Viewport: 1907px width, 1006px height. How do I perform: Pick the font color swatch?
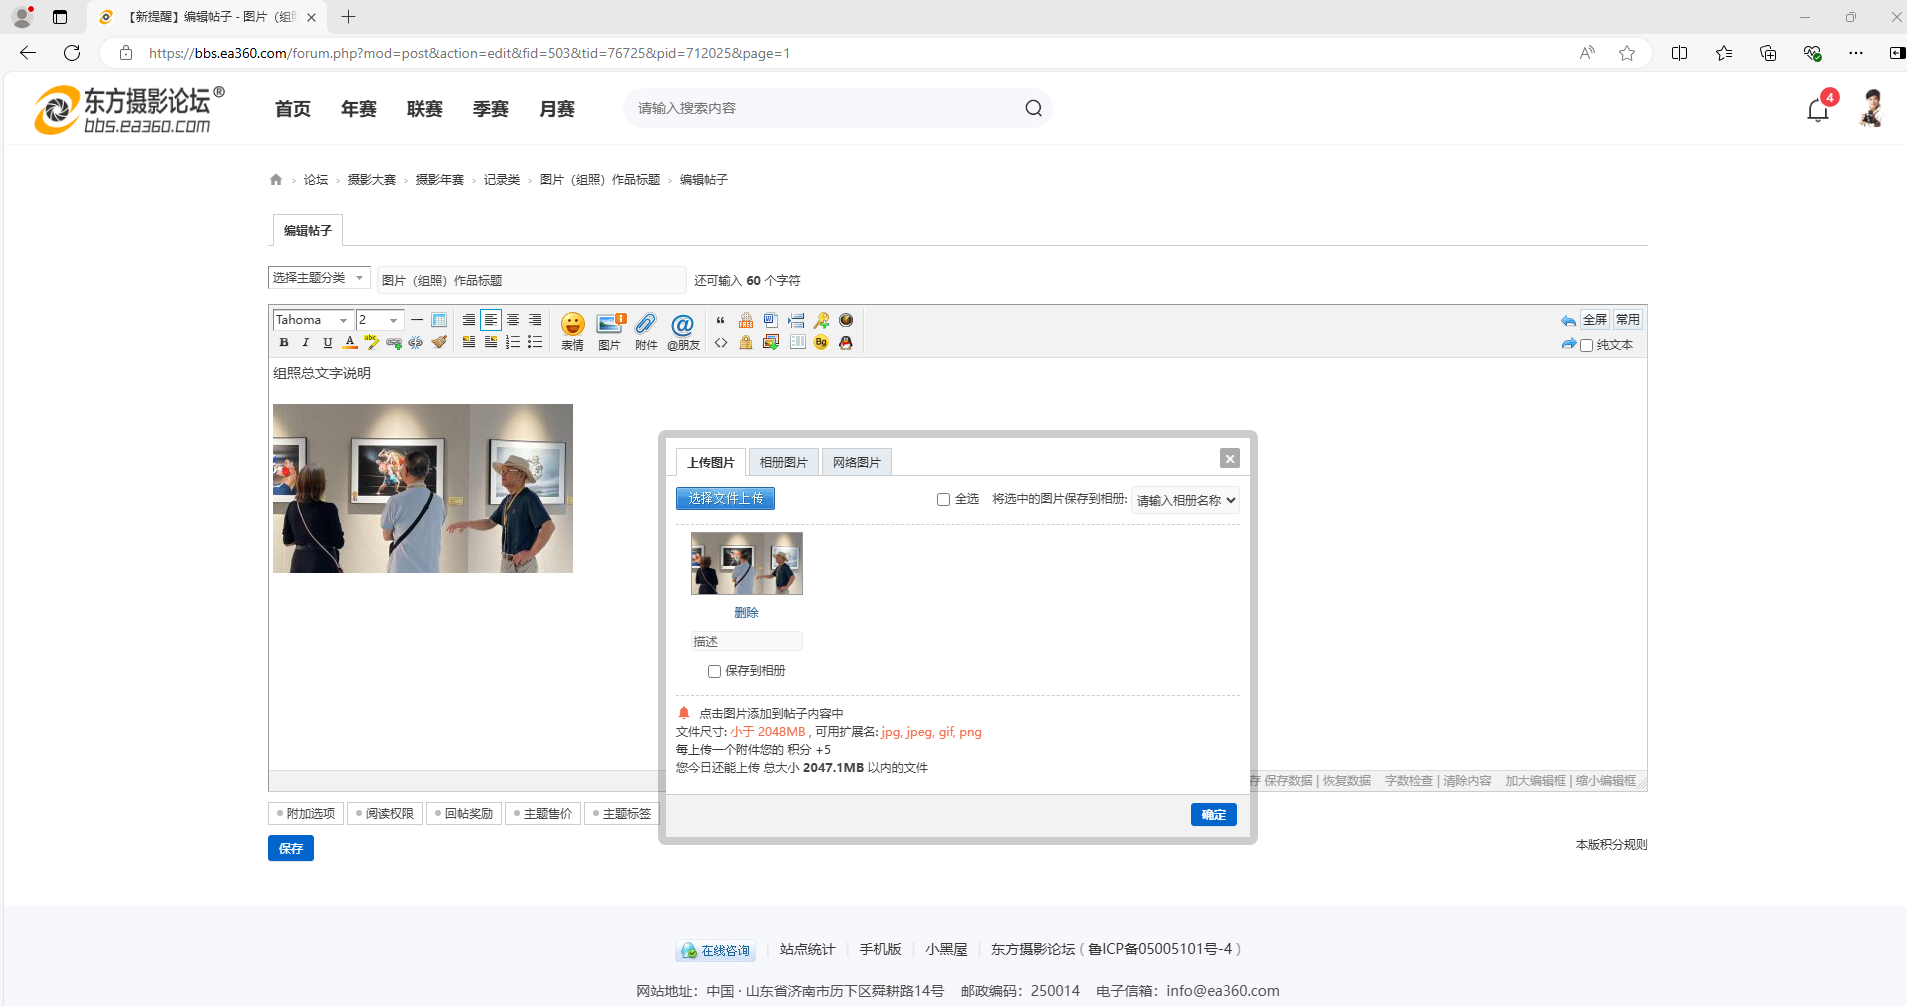coord(350,343)
